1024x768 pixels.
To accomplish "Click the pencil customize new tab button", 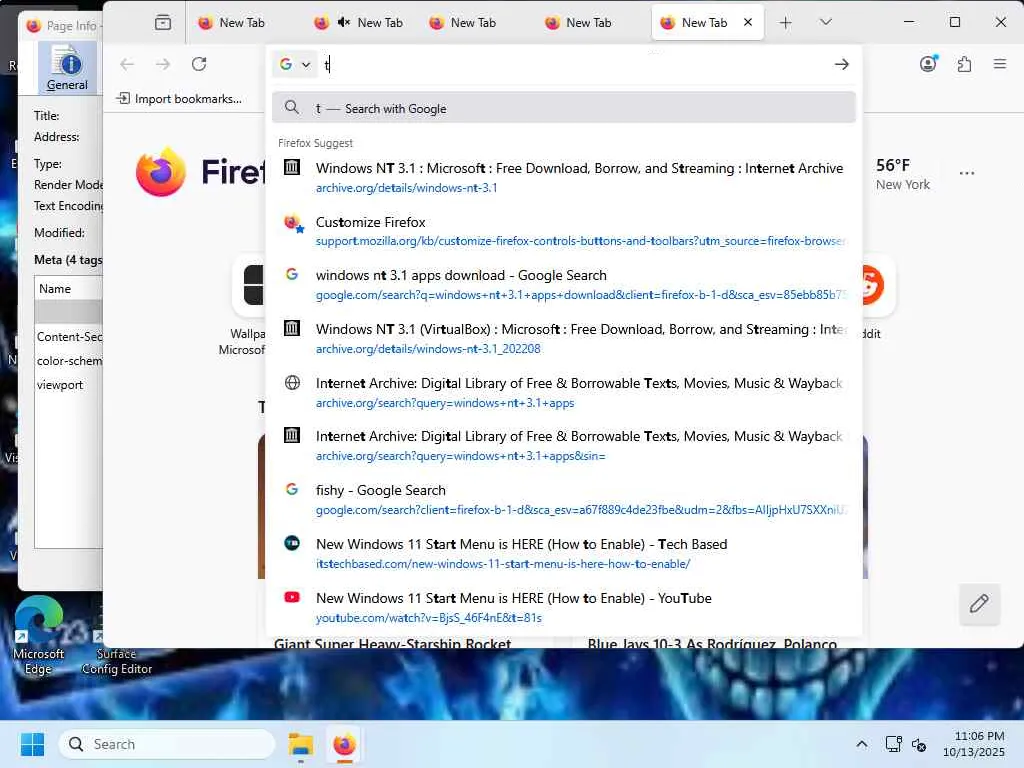I will click(x=979, y=603).
